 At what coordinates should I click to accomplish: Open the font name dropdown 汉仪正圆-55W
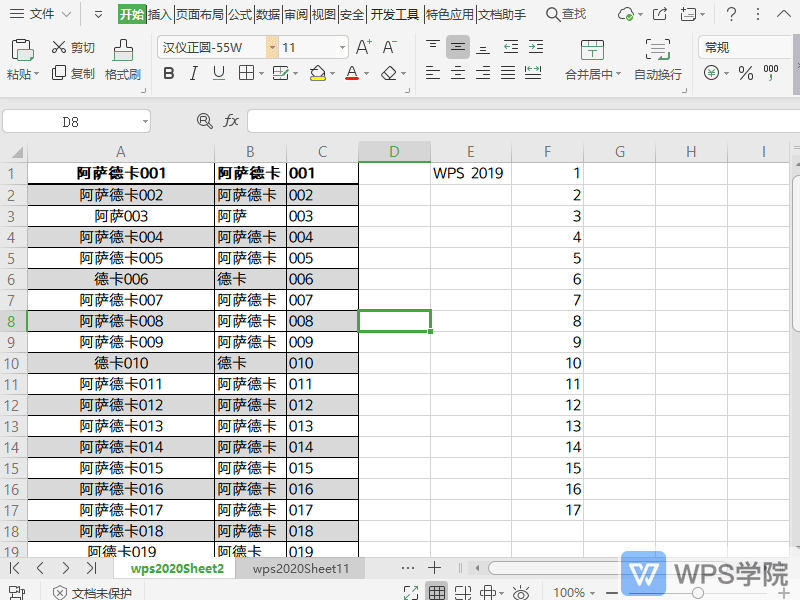[x=272, y=48]
